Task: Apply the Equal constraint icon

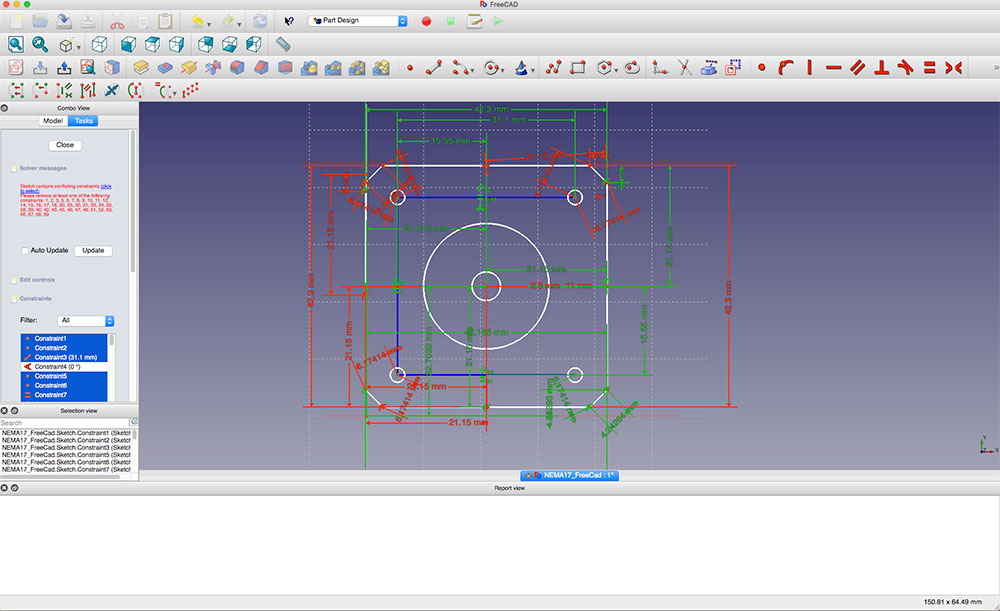Action: (930, 68)
